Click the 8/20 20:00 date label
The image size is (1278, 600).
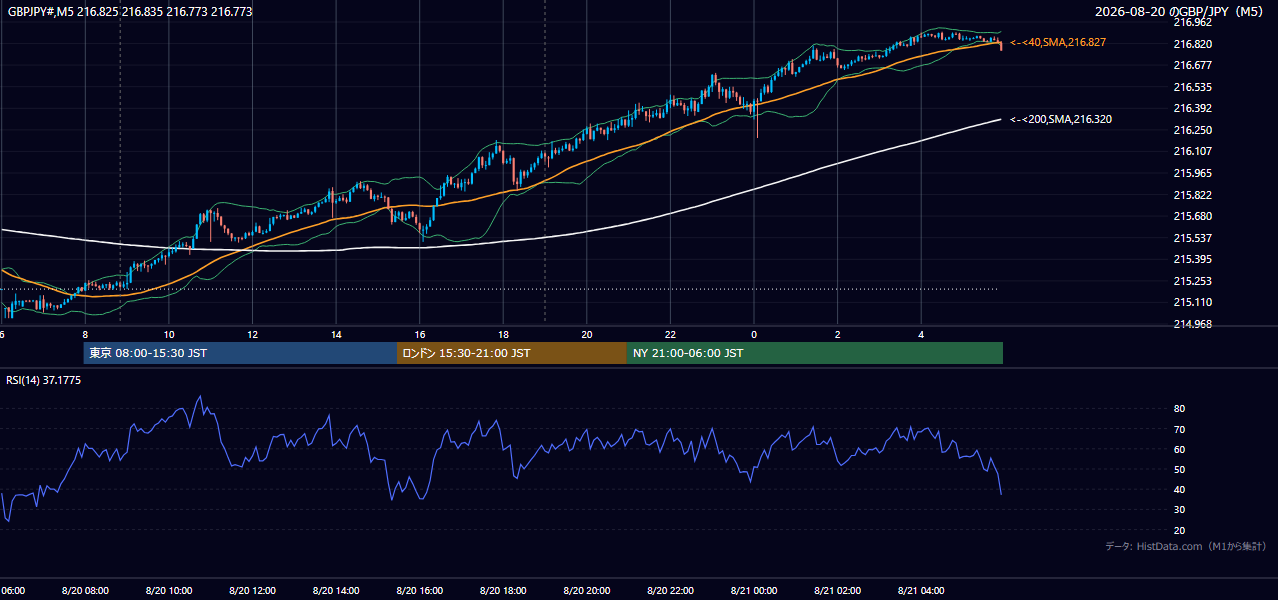pyautogui.click(x=587, y=590)
